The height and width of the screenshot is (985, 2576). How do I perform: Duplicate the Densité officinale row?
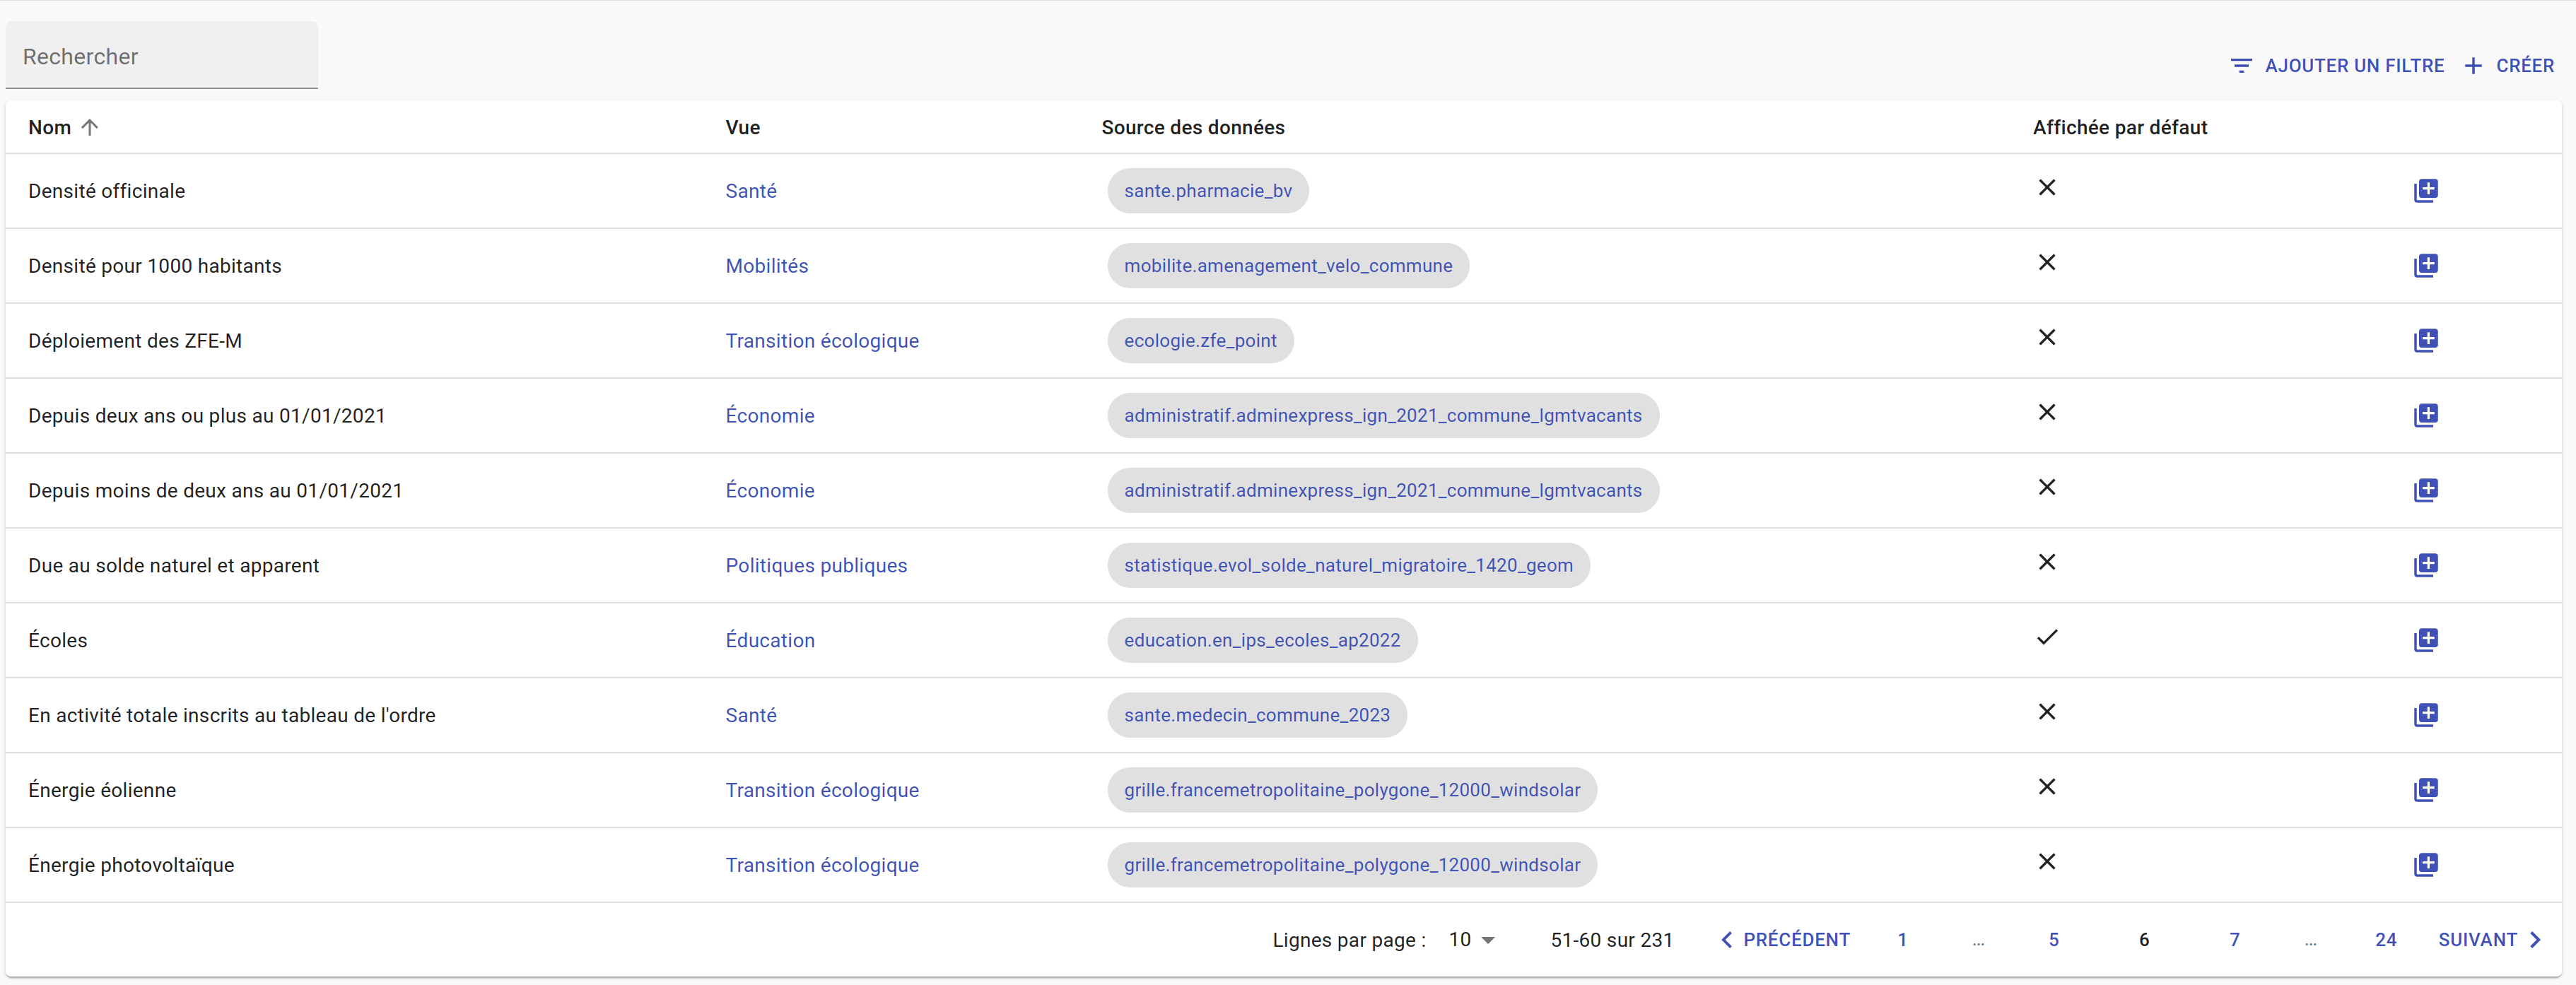2426,190
